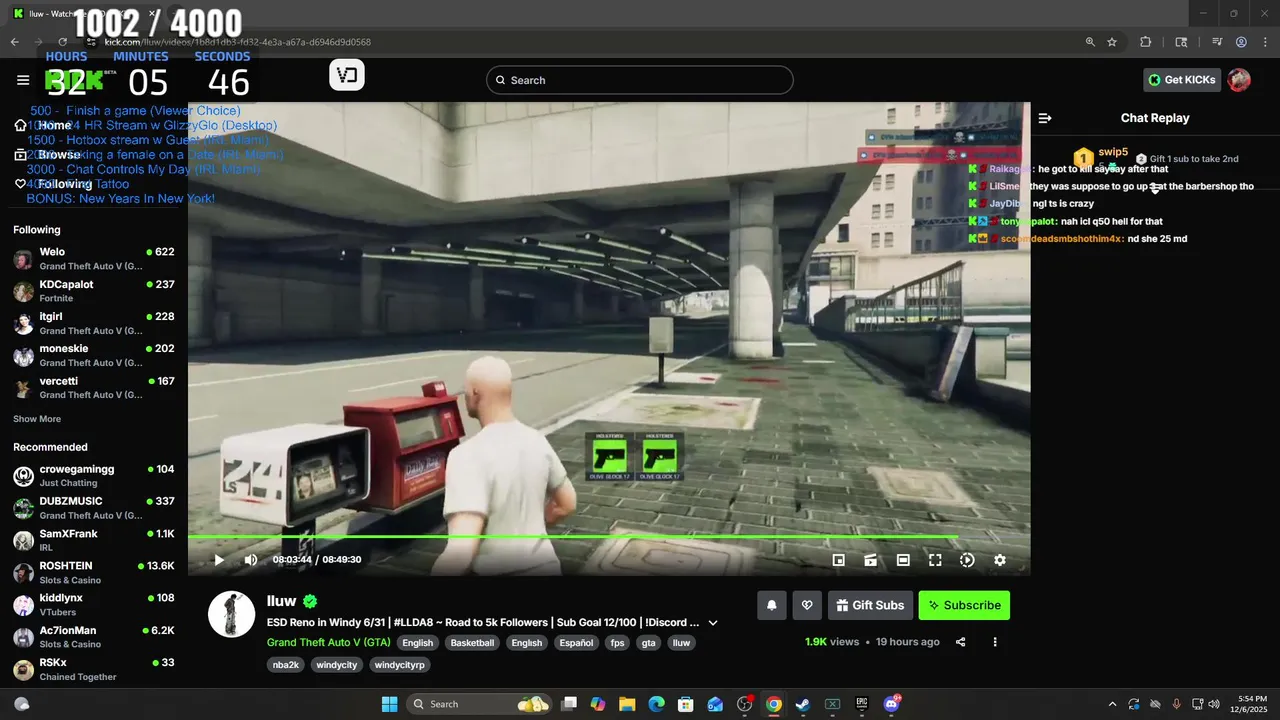Collapse the Chat Replay panel
Image resolution: width=1280 pixels, height=720 pixels.
point(1045,118)
